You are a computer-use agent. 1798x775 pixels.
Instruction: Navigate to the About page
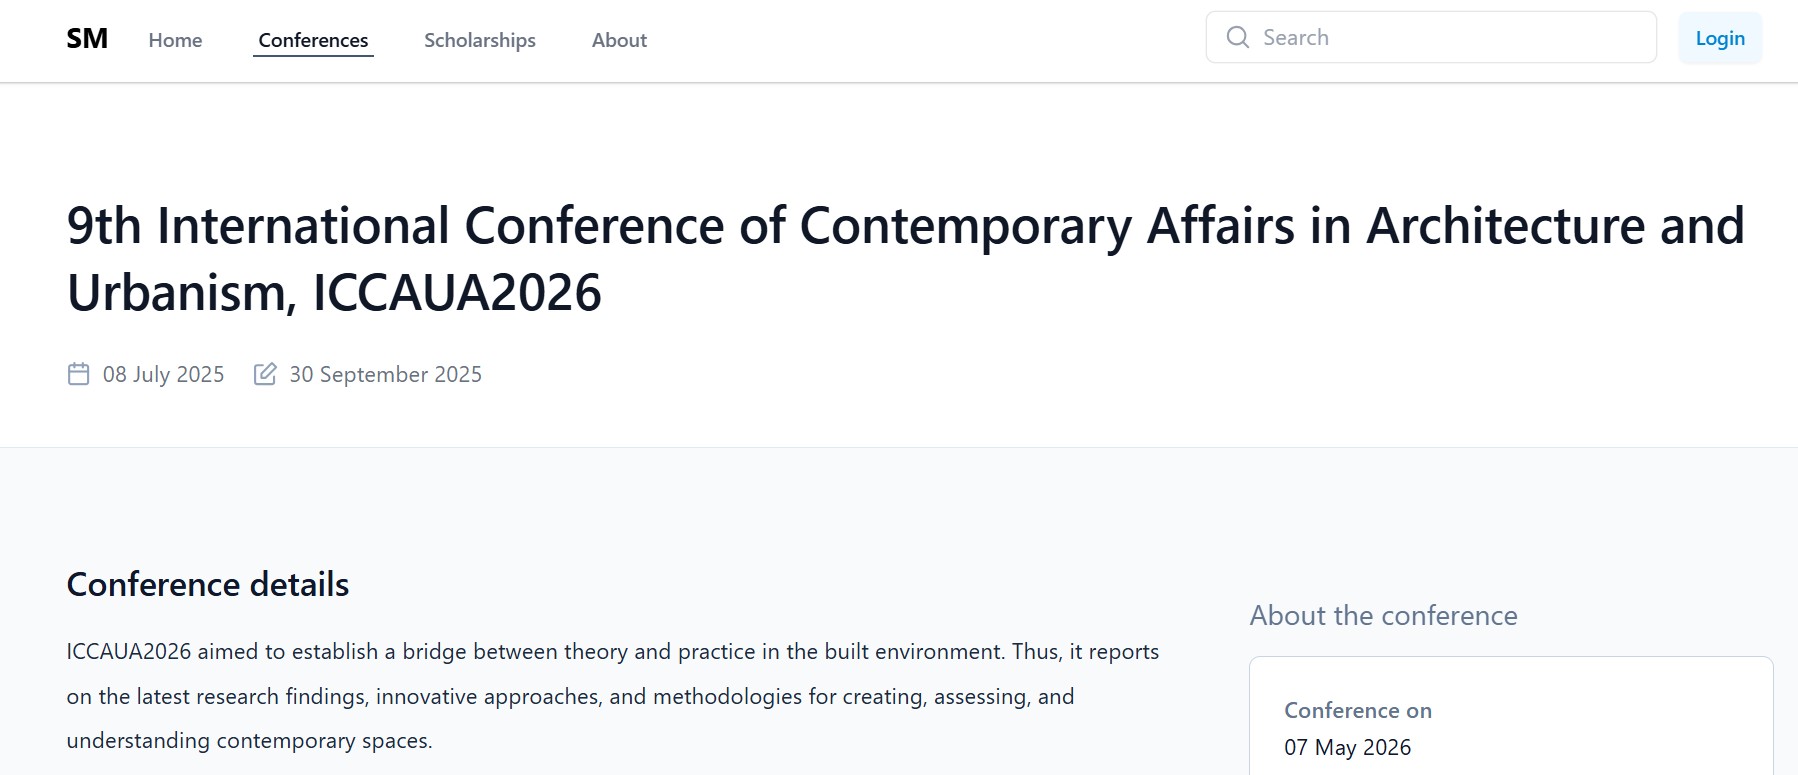point(619,40)
